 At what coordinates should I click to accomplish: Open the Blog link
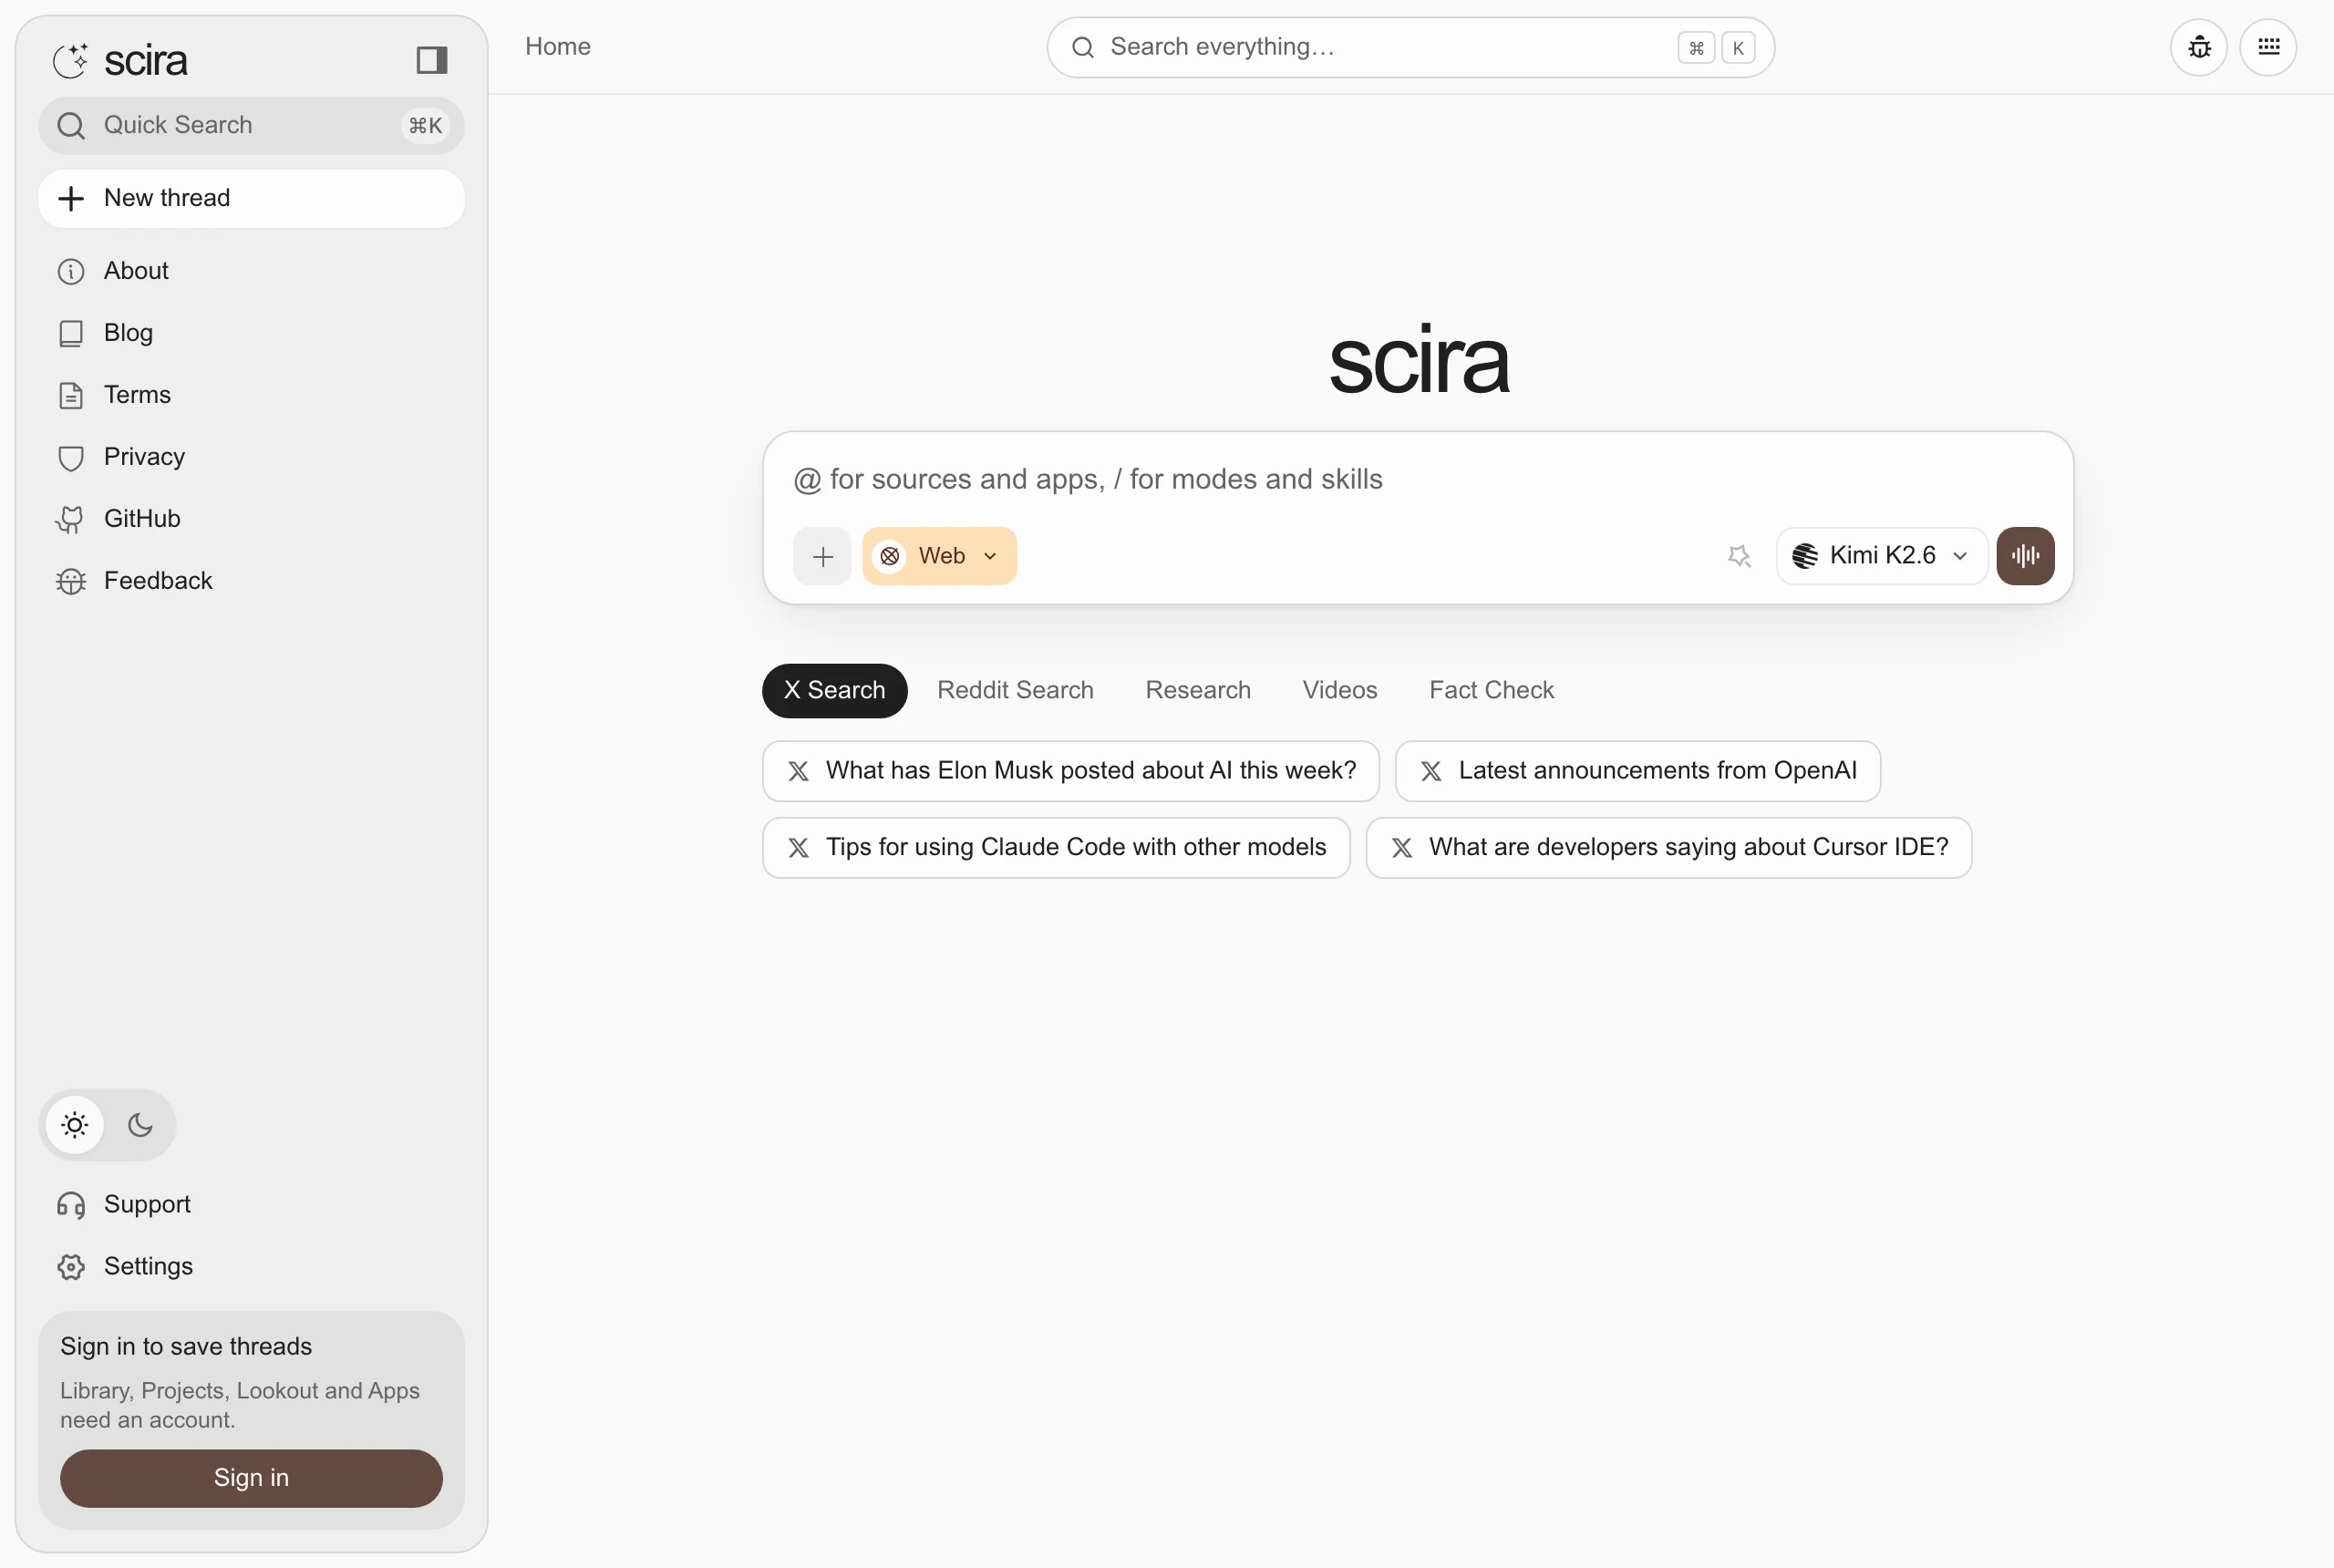[x=251, y=333]
